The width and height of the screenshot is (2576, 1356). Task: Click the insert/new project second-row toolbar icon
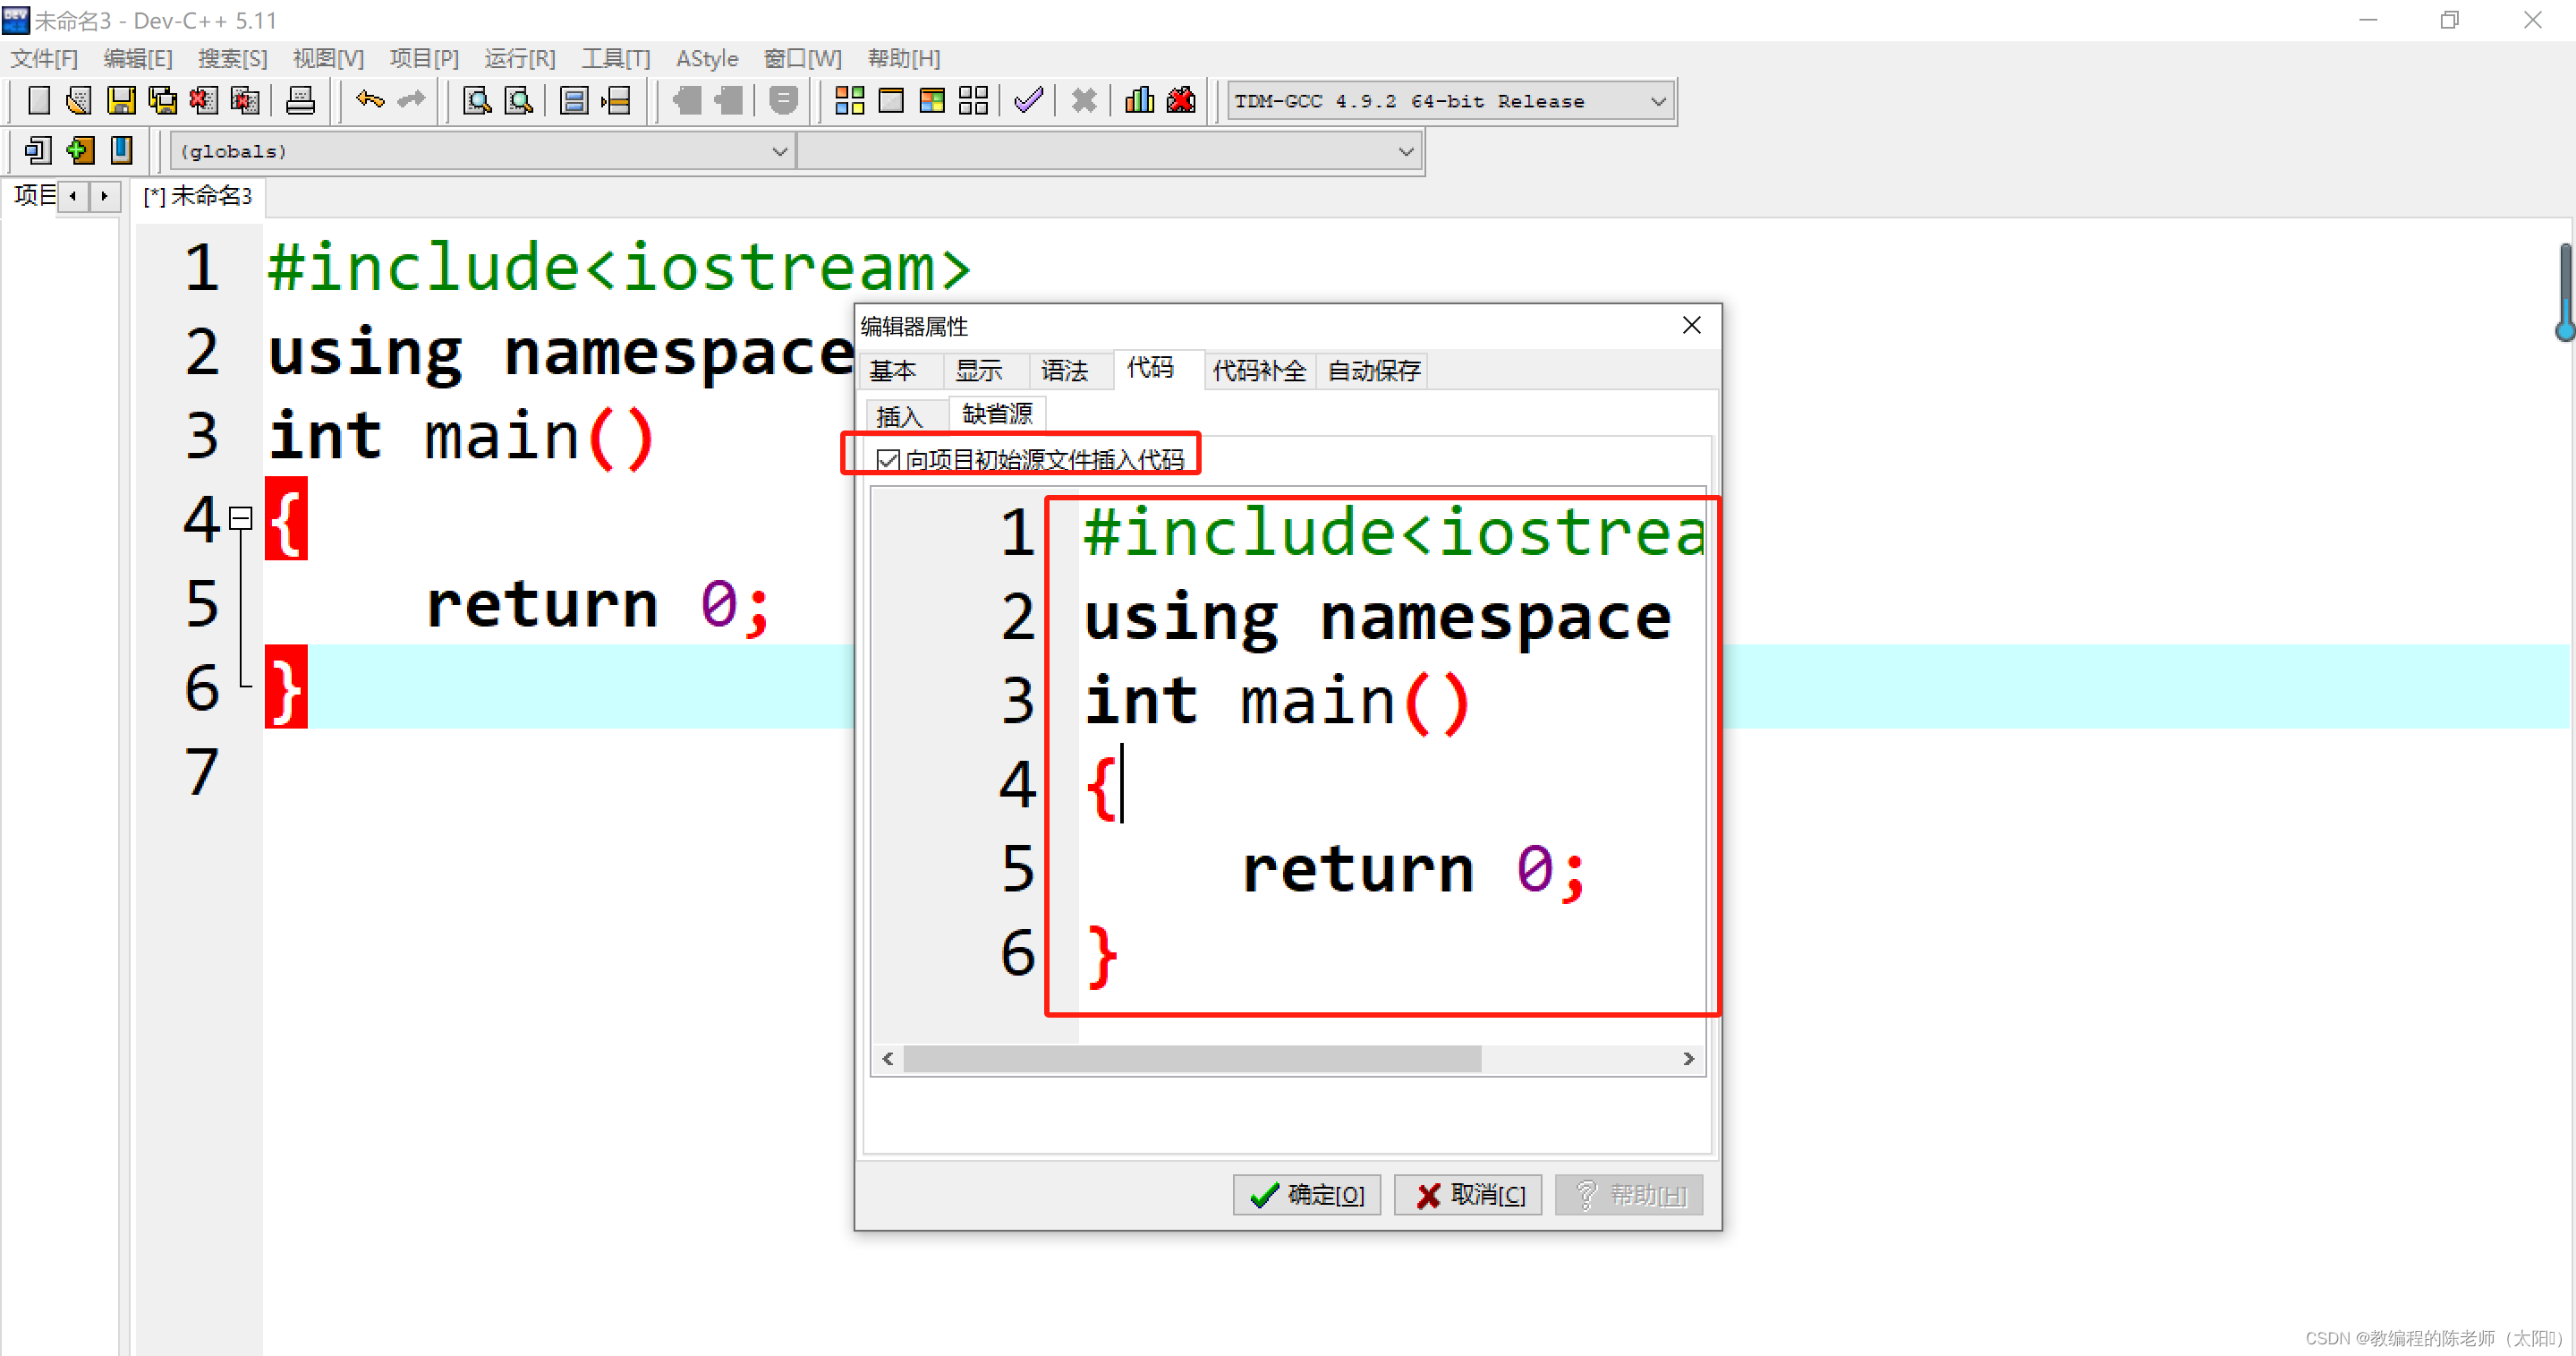pyautogui.click(x=39, y=151)
